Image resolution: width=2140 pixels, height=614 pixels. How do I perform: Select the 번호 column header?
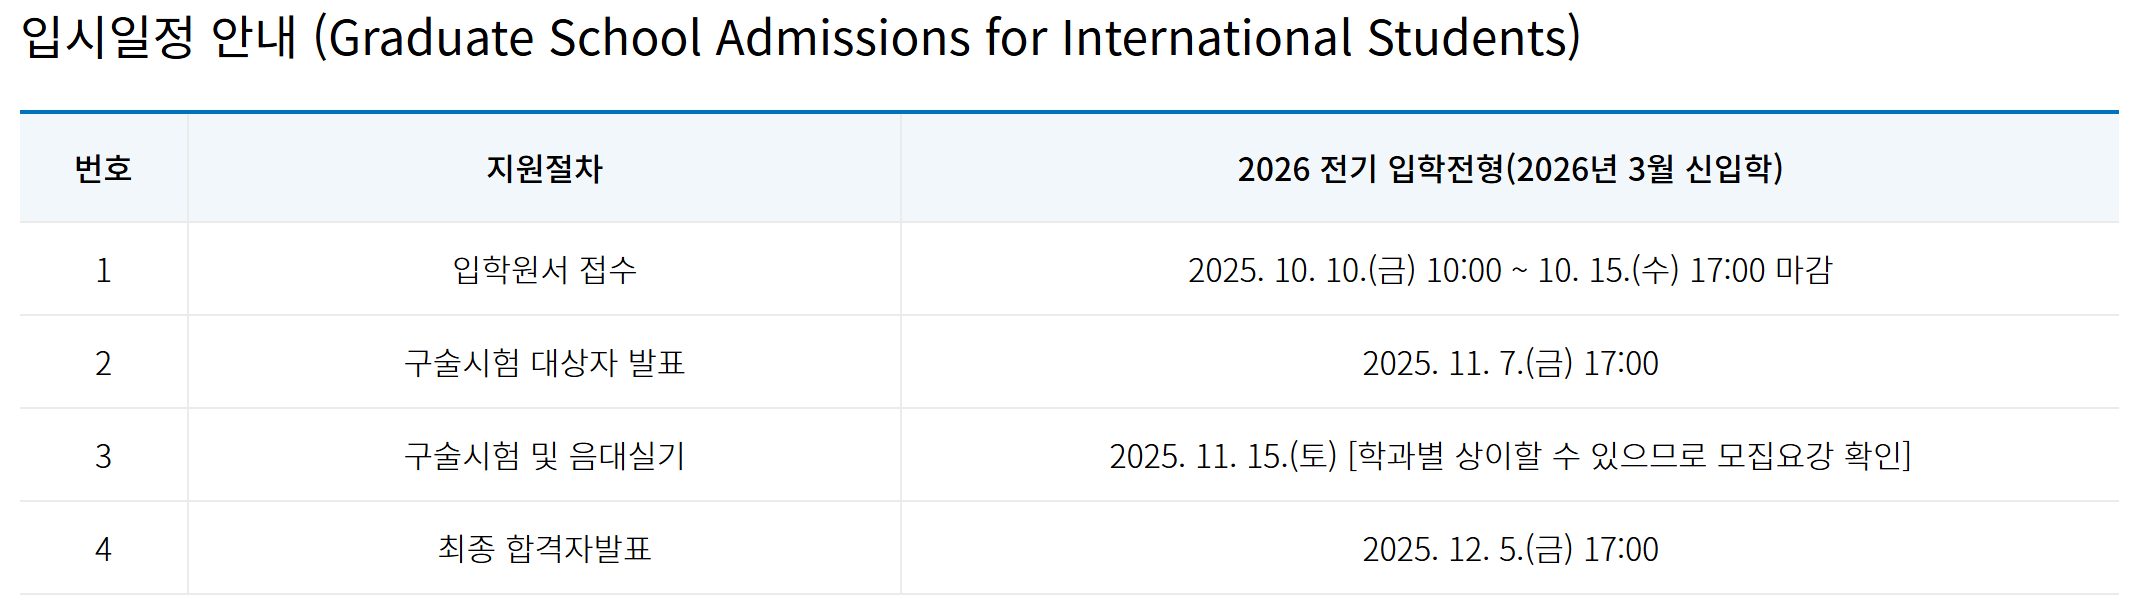(x=103, y=168)
